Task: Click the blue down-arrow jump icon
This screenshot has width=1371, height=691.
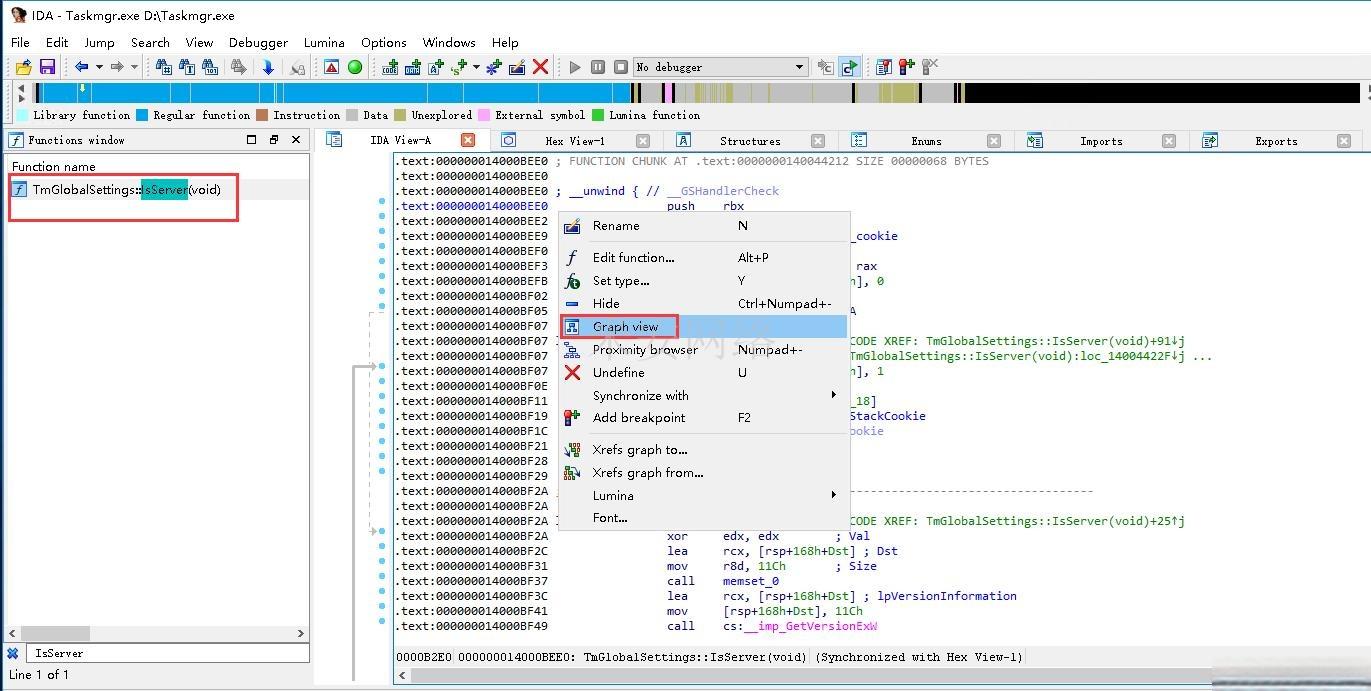Action: click(x=268, y=67)
